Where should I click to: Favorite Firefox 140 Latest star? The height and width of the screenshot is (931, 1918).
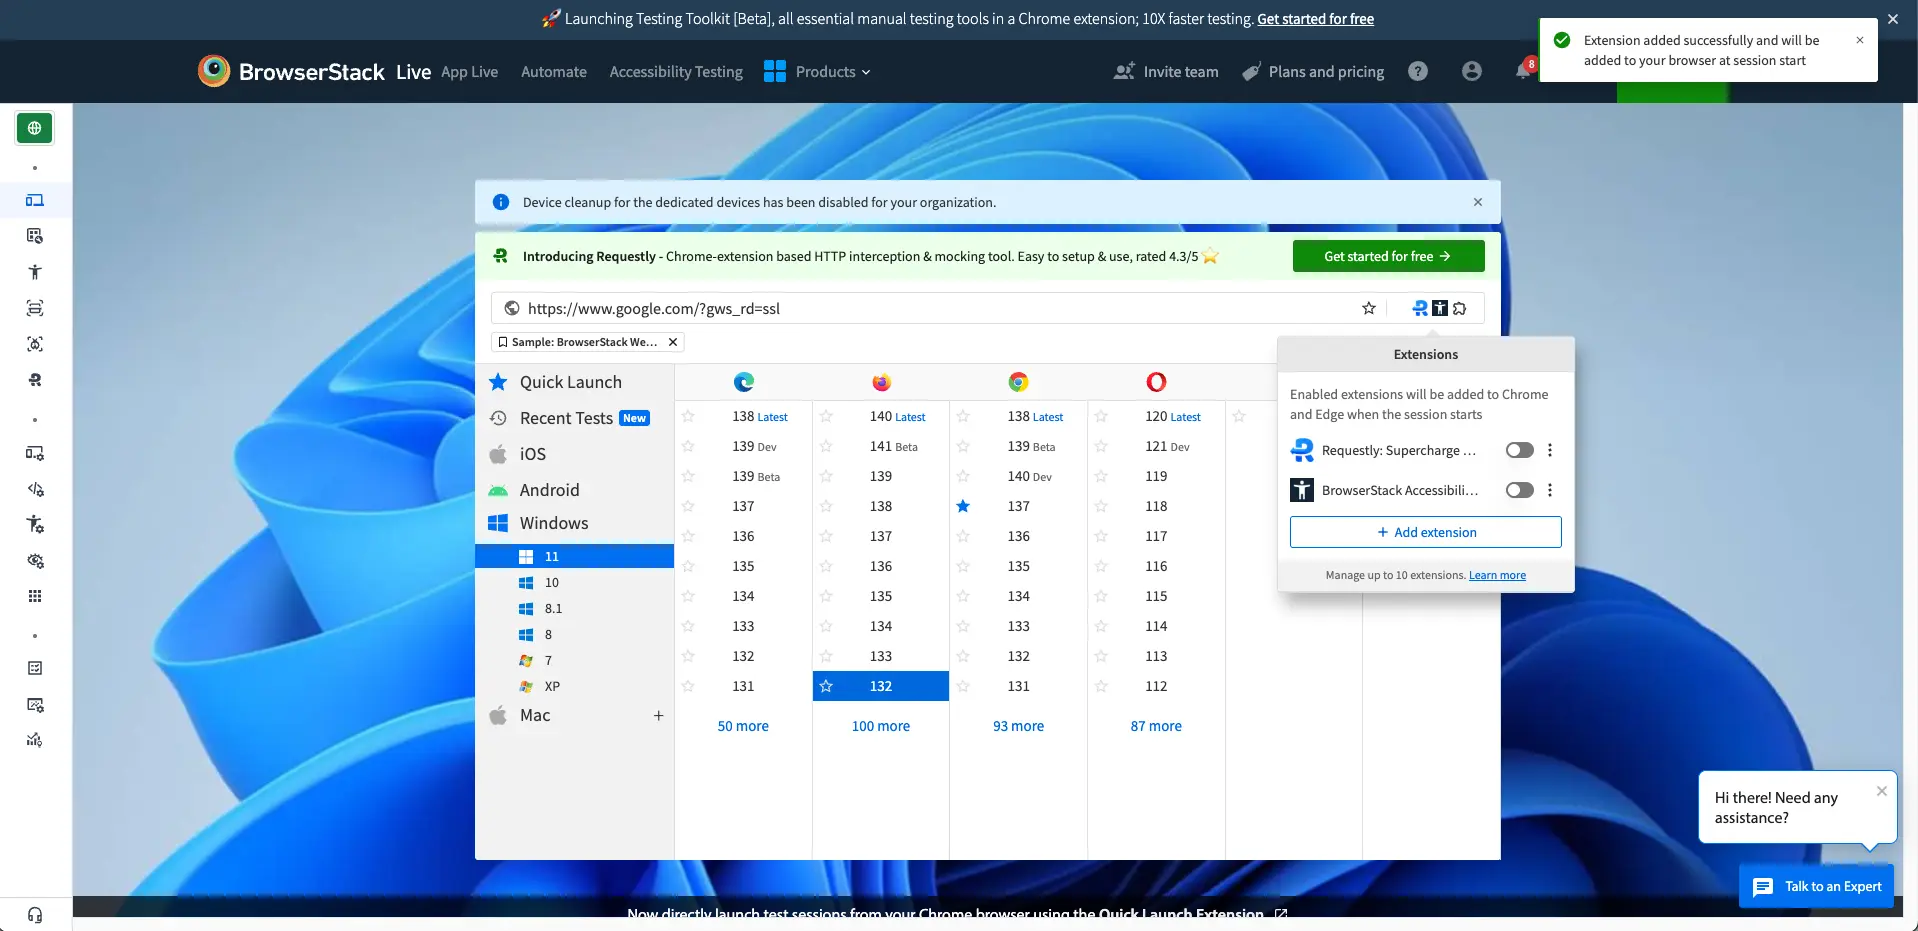tap(826, 416)
